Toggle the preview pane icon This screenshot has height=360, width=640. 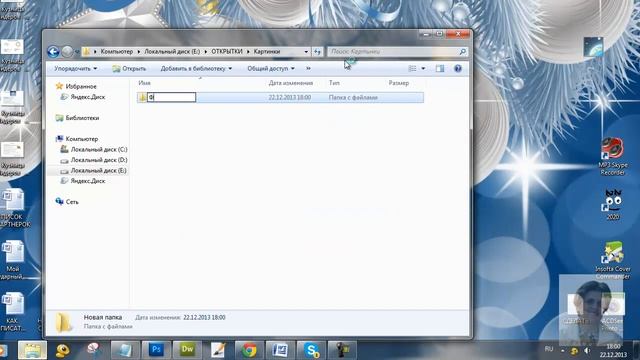point(440,69)
